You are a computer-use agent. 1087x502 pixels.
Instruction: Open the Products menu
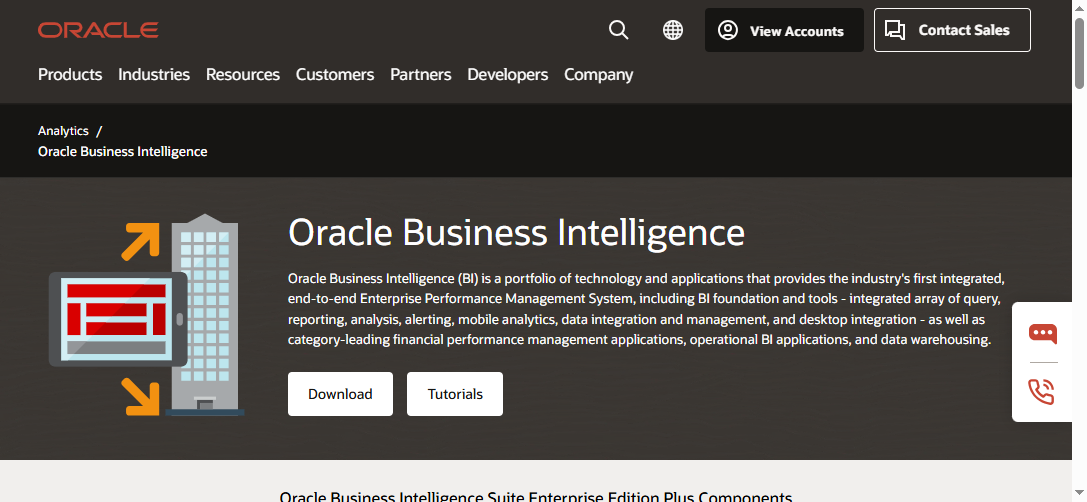70,74
